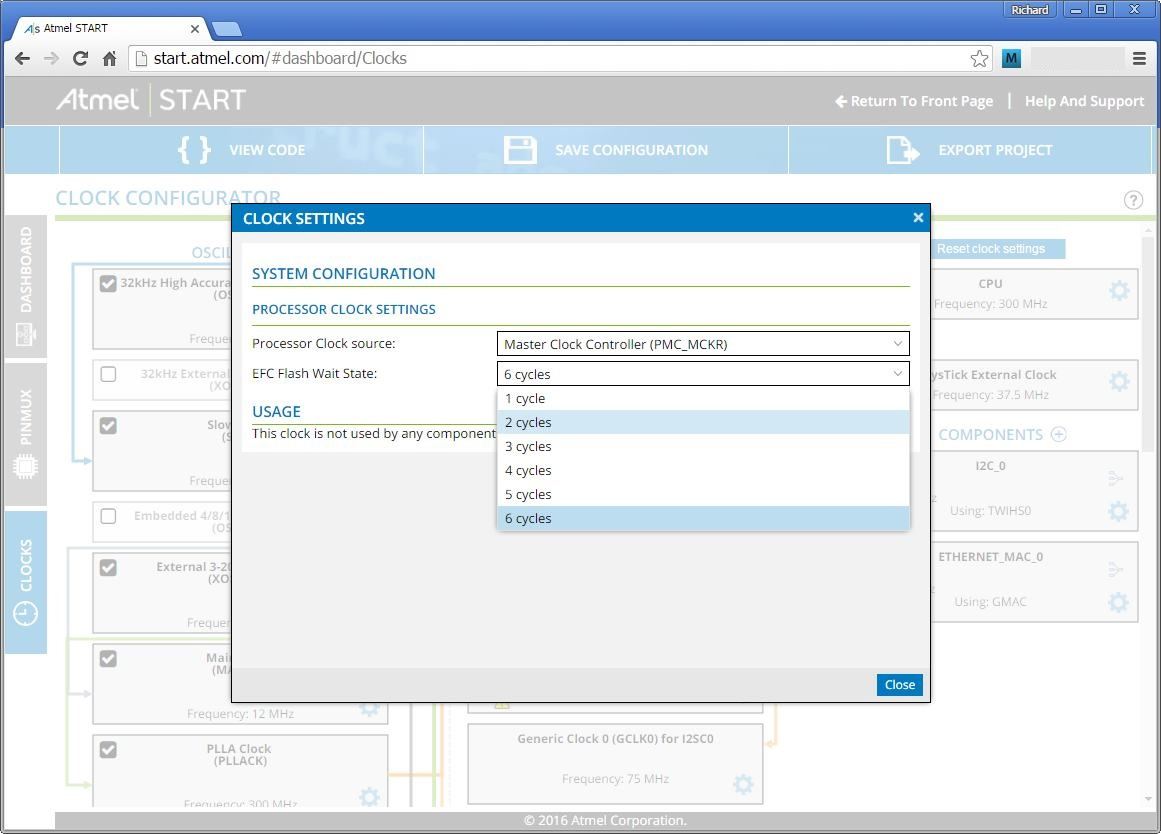Click the 'Using: TWIHS0' text
Screen dimensions: 1161x834
[x=990, y=511]
